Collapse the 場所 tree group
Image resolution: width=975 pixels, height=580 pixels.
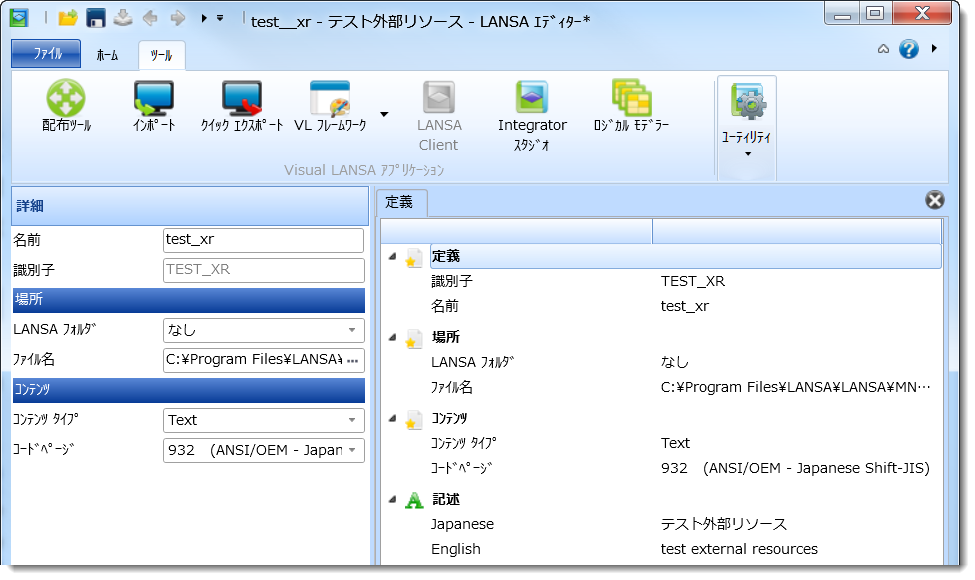pyautogui.click(x=392, y=337)
